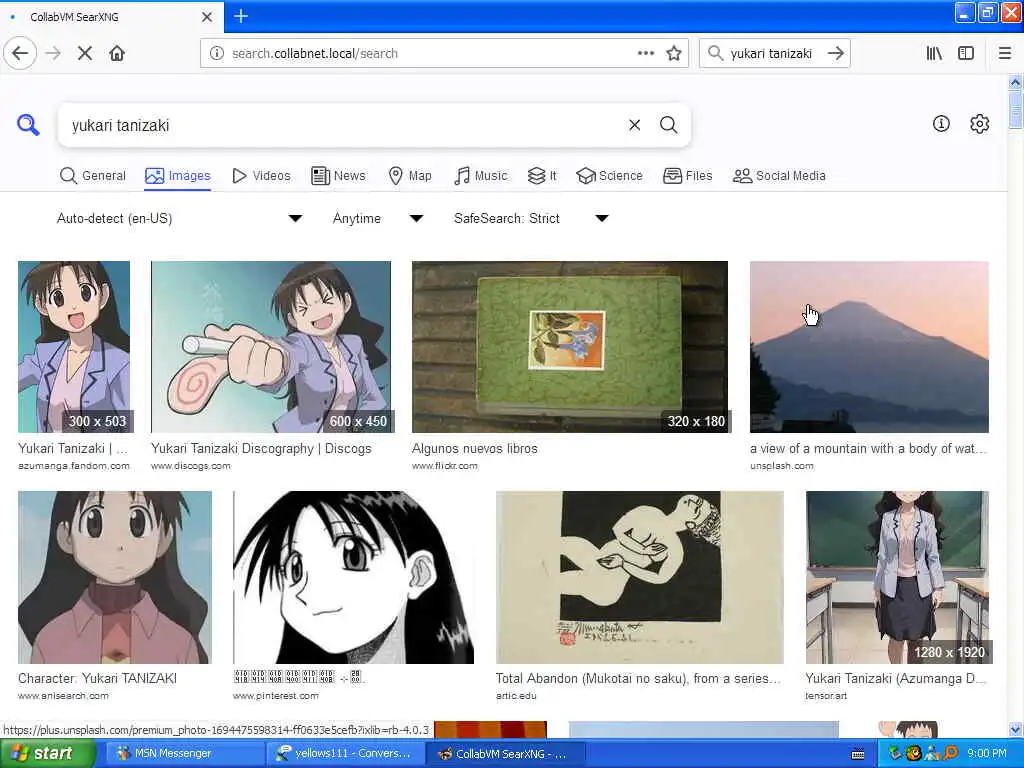Click the SearXNG magnifier logo
Viewport: 1024px width, 768px height.
click(28, 124)
